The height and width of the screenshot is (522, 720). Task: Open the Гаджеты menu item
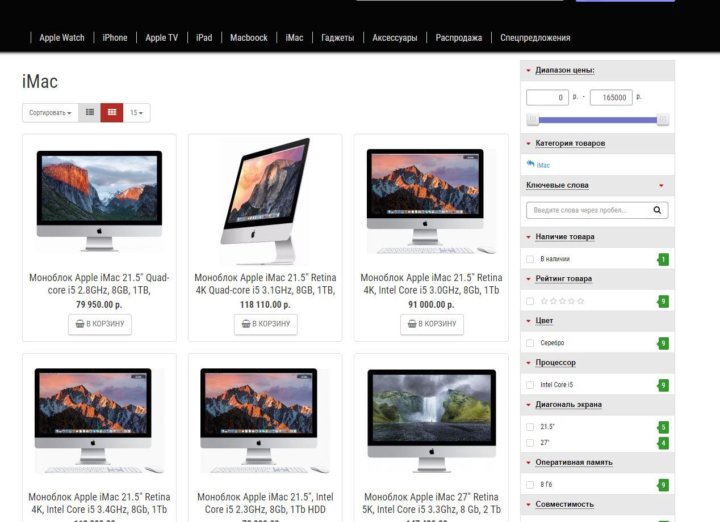pyautogui.click(x=338, y=38)
